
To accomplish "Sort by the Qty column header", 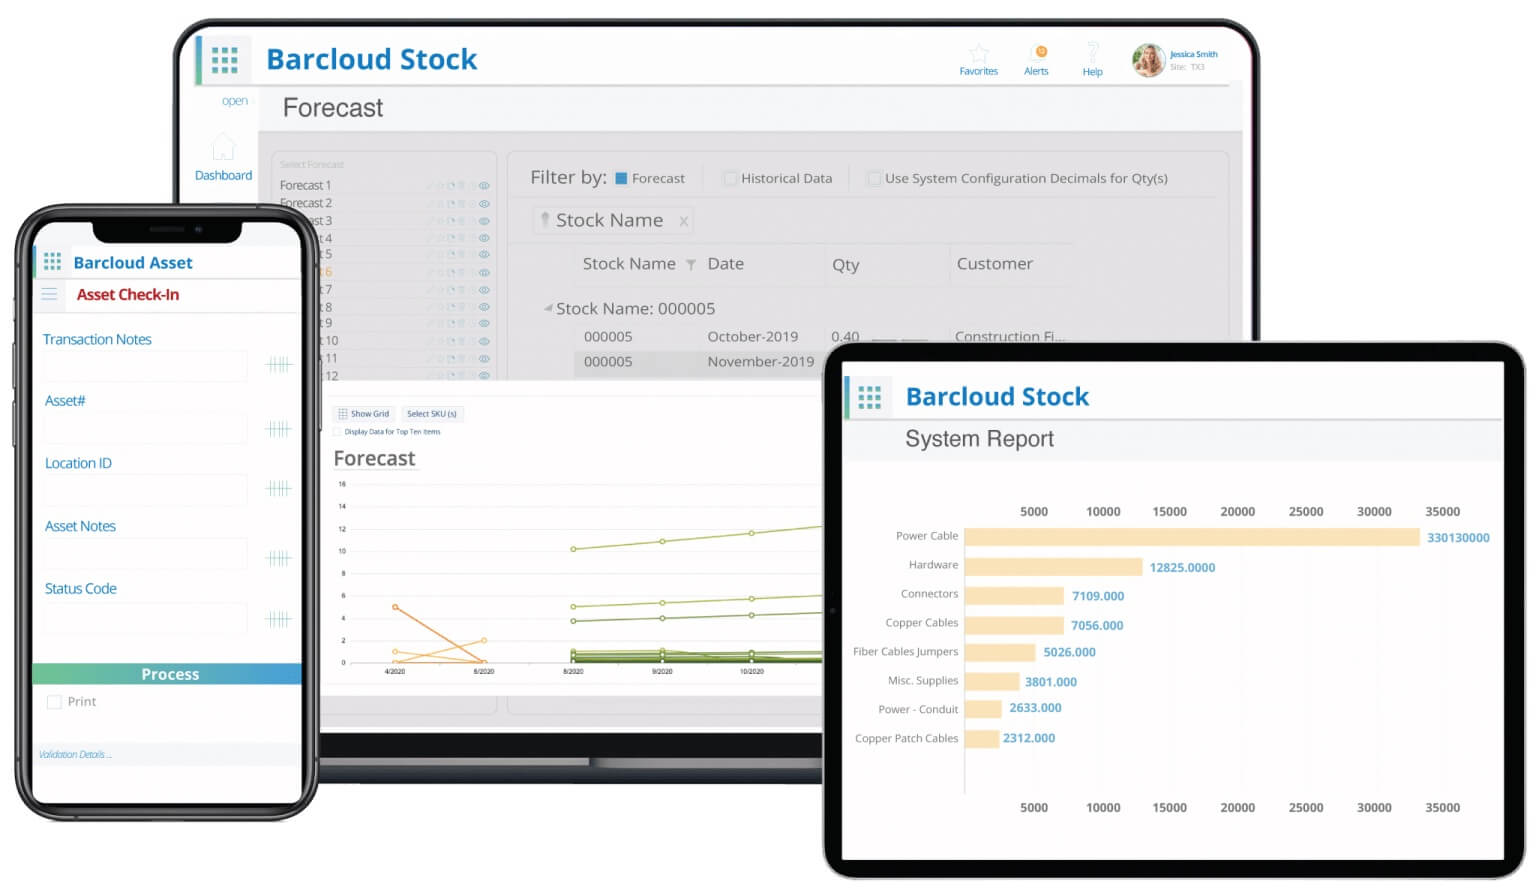I will click(x=846, y=265).
